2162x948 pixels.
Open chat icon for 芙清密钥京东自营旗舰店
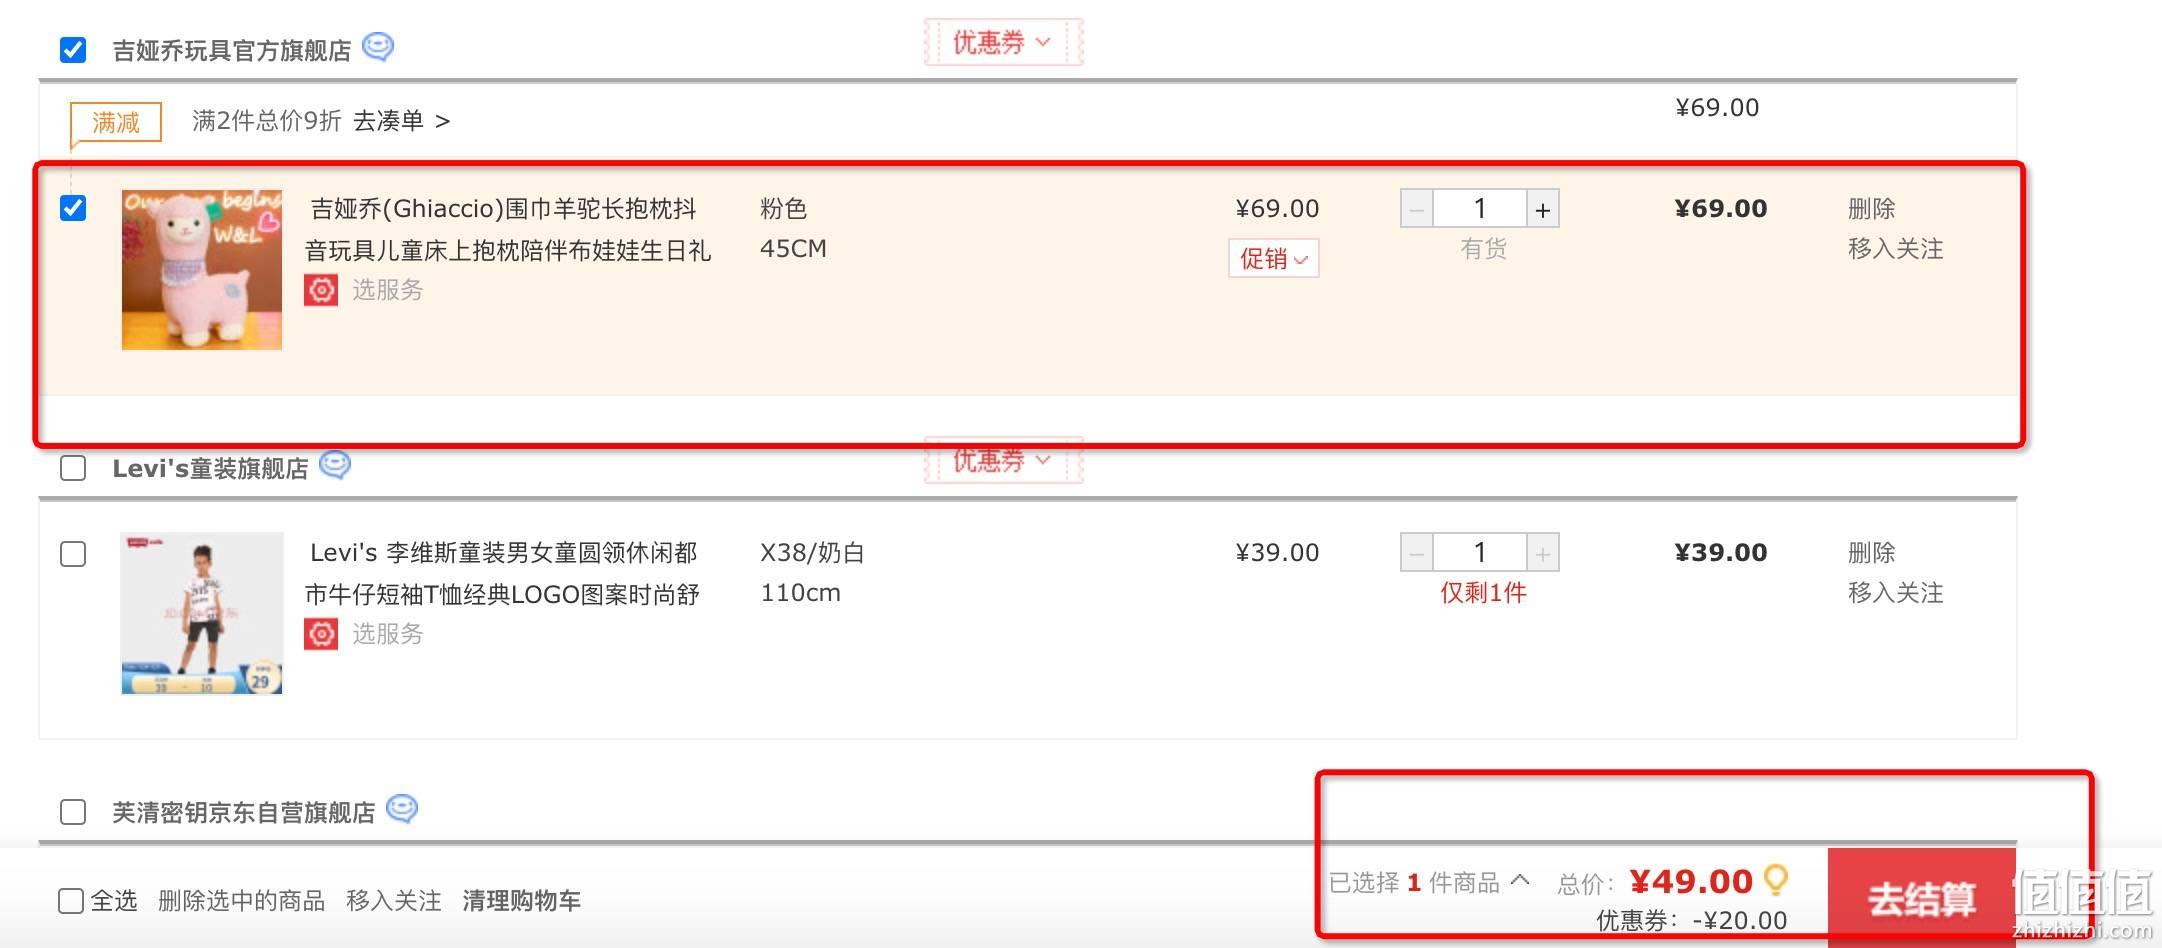tap(401, 808)
